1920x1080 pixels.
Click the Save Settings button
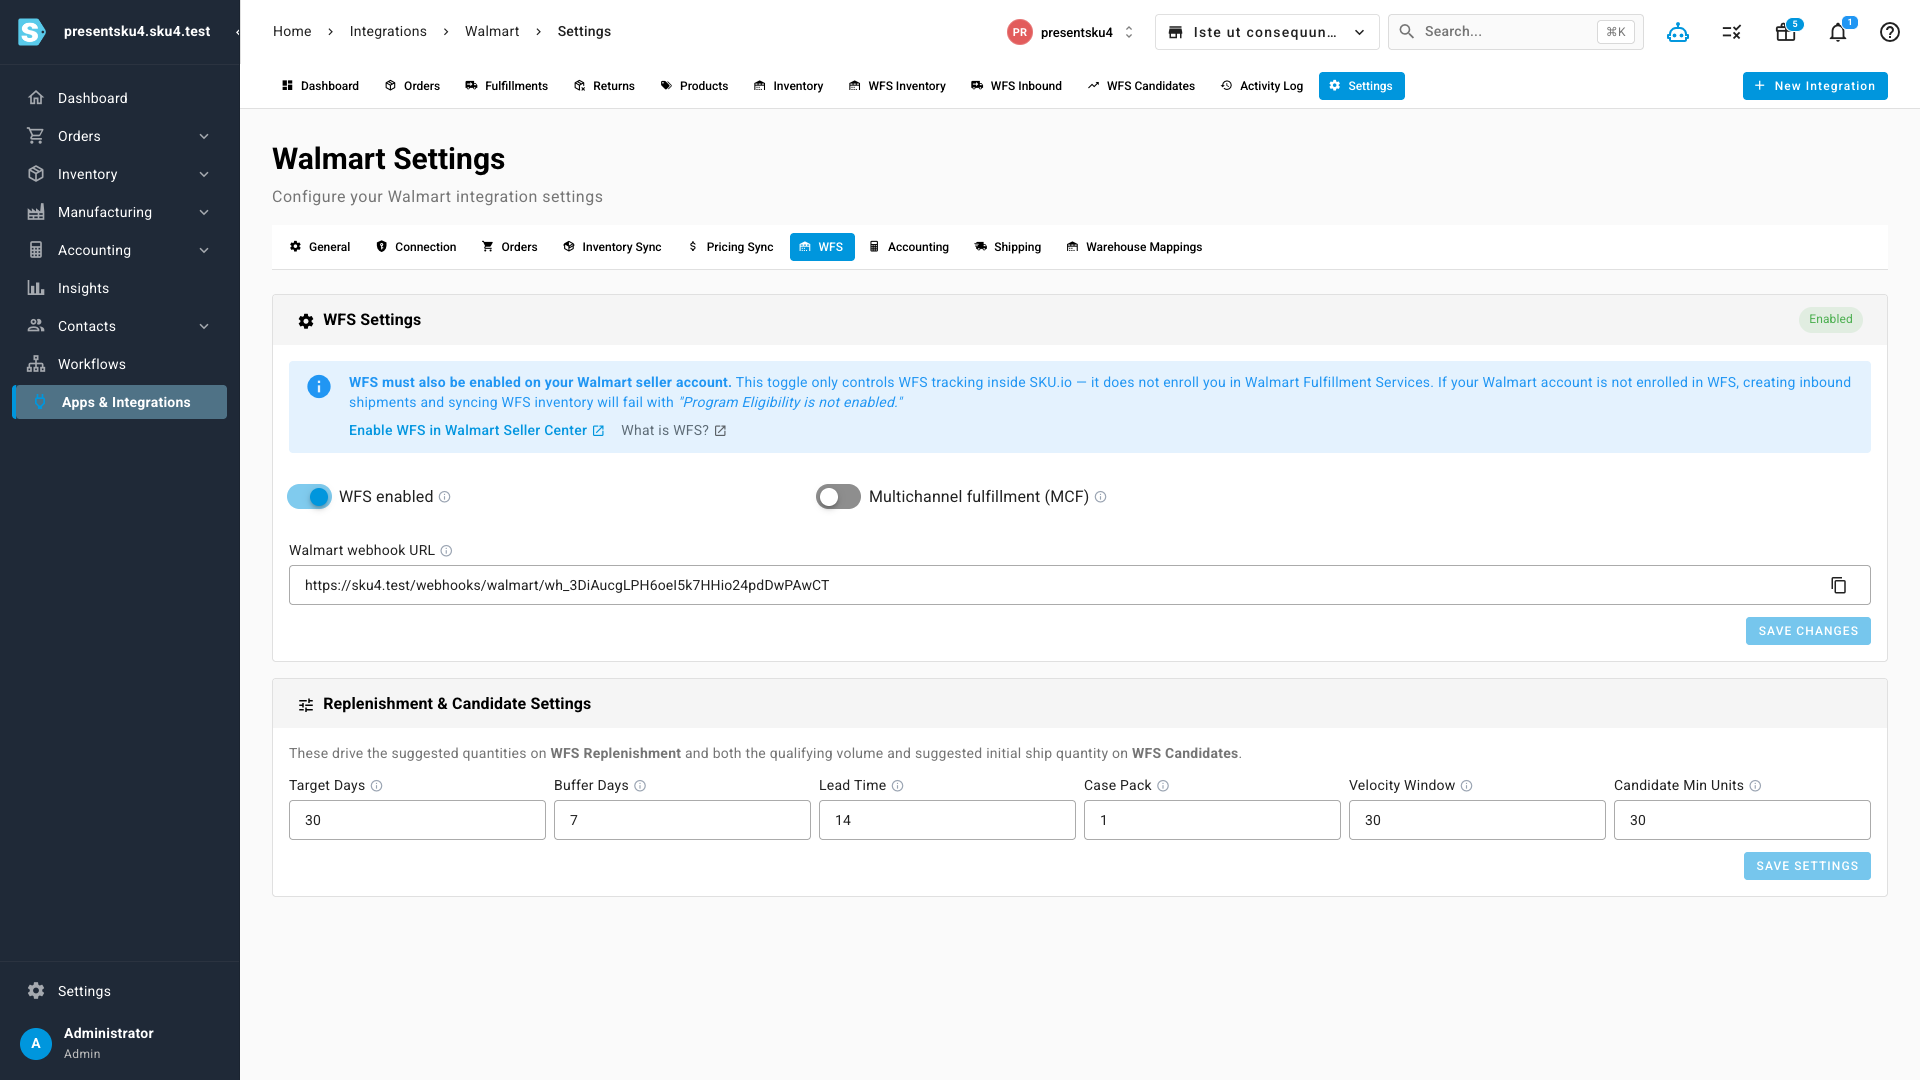coord(1807,866)
